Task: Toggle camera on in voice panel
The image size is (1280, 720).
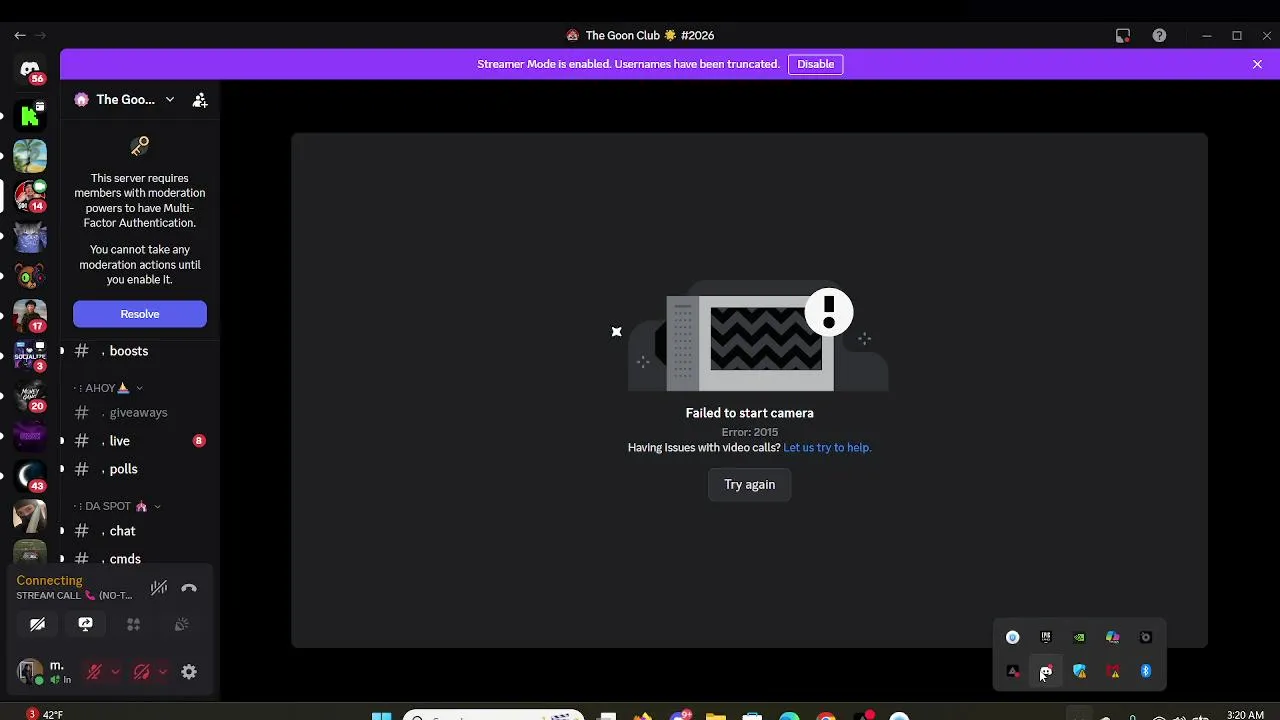Action: pos(37,624)
